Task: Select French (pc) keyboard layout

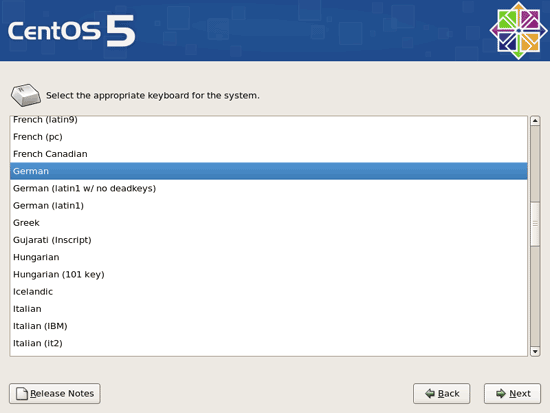Action: point(269,136)
